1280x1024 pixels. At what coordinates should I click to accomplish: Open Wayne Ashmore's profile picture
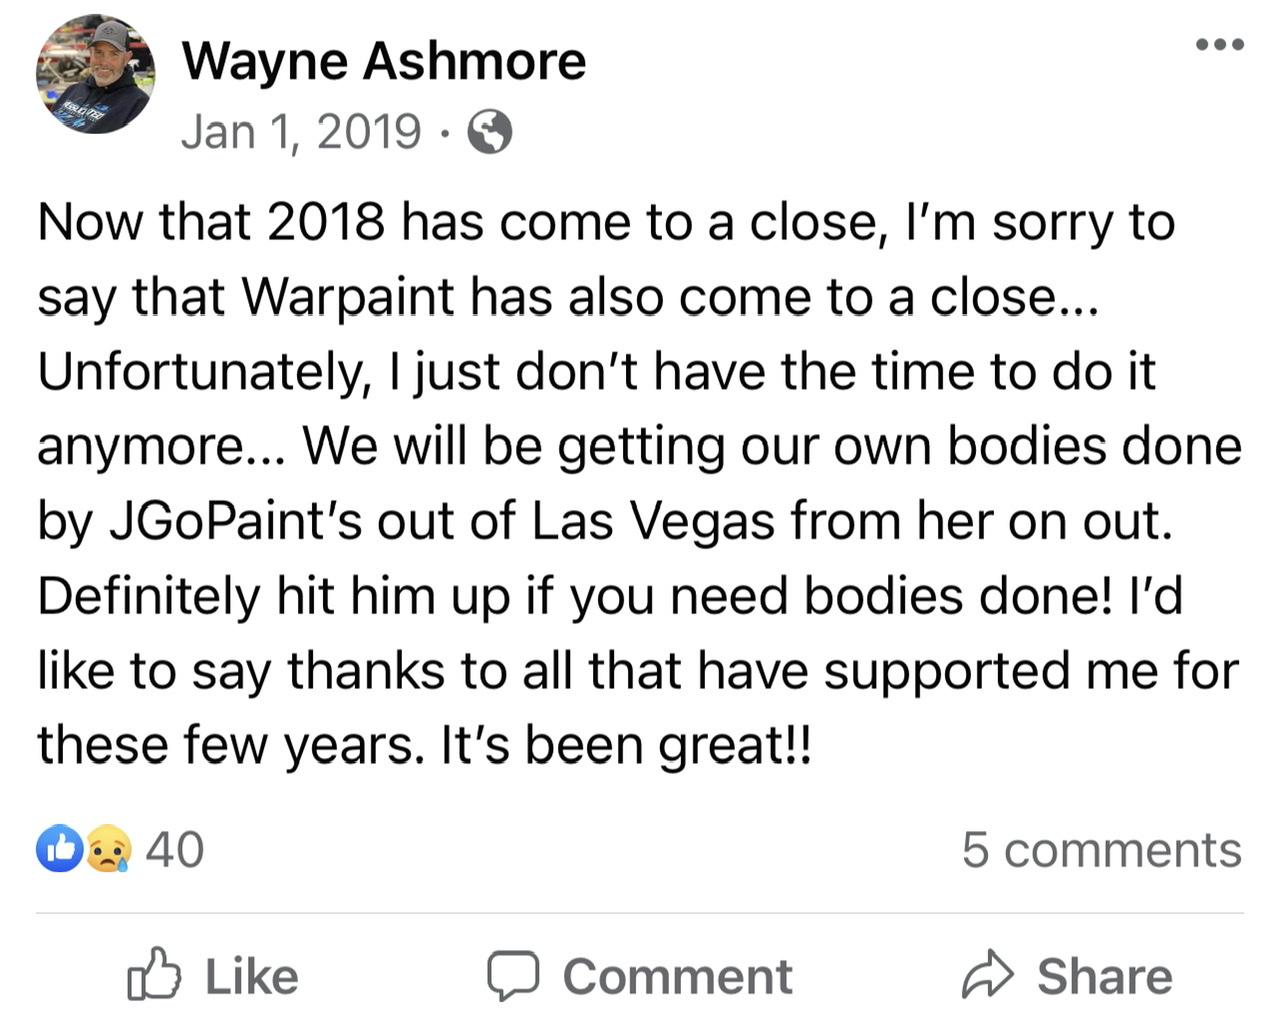pos(96,74)
